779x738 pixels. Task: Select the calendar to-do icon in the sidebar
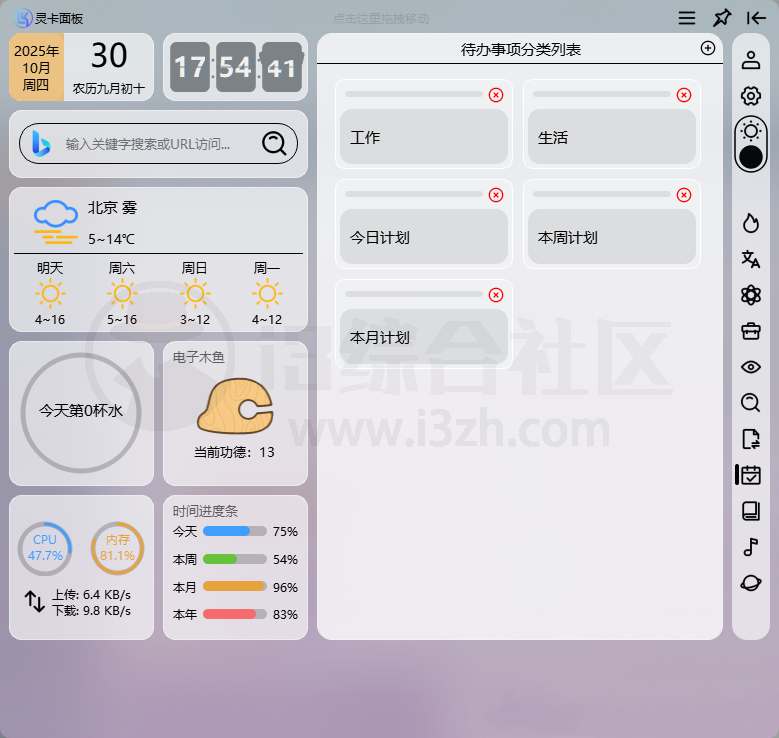coord(751,475)
